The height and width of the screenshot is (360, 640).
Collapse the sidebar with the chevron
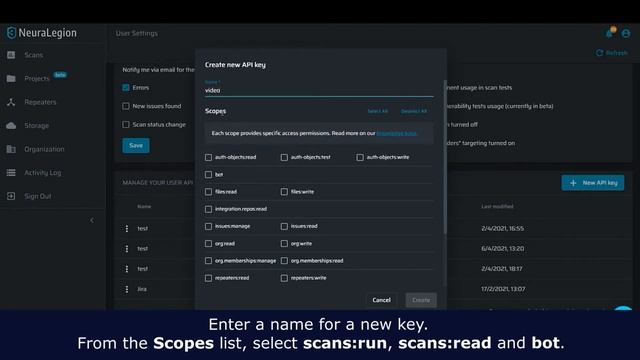(x=92, y=220)
